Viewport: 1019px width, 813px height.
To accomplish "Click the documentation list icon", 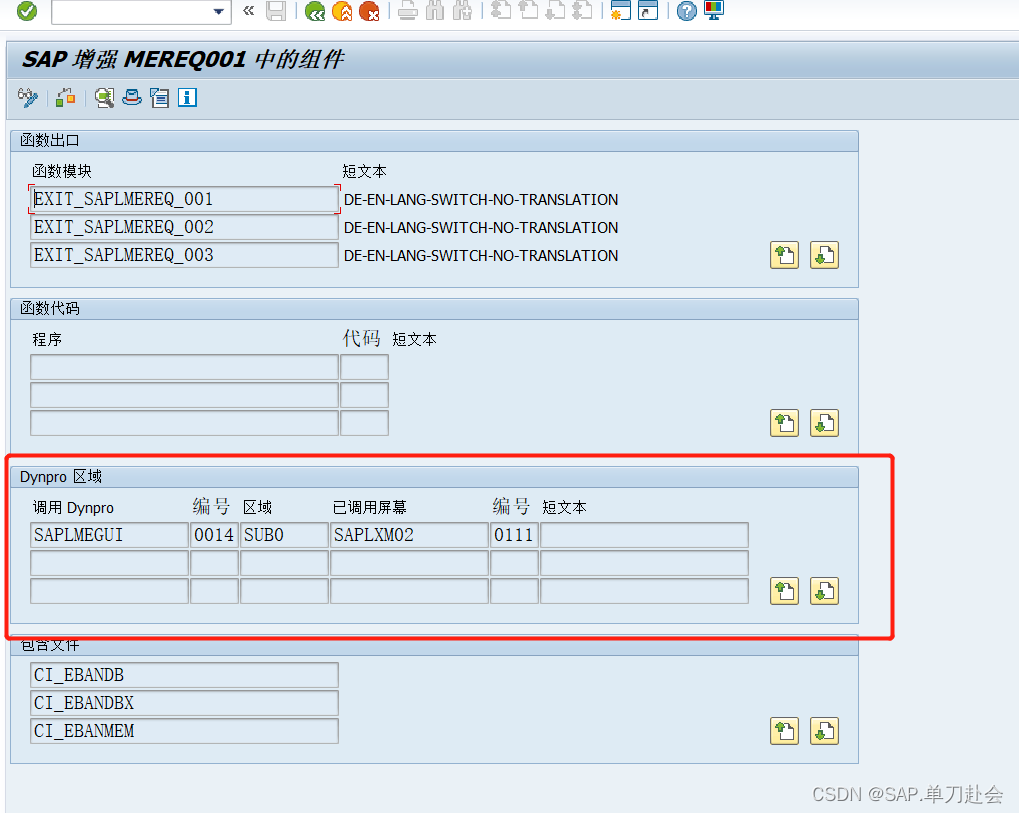I will (159, 98).
